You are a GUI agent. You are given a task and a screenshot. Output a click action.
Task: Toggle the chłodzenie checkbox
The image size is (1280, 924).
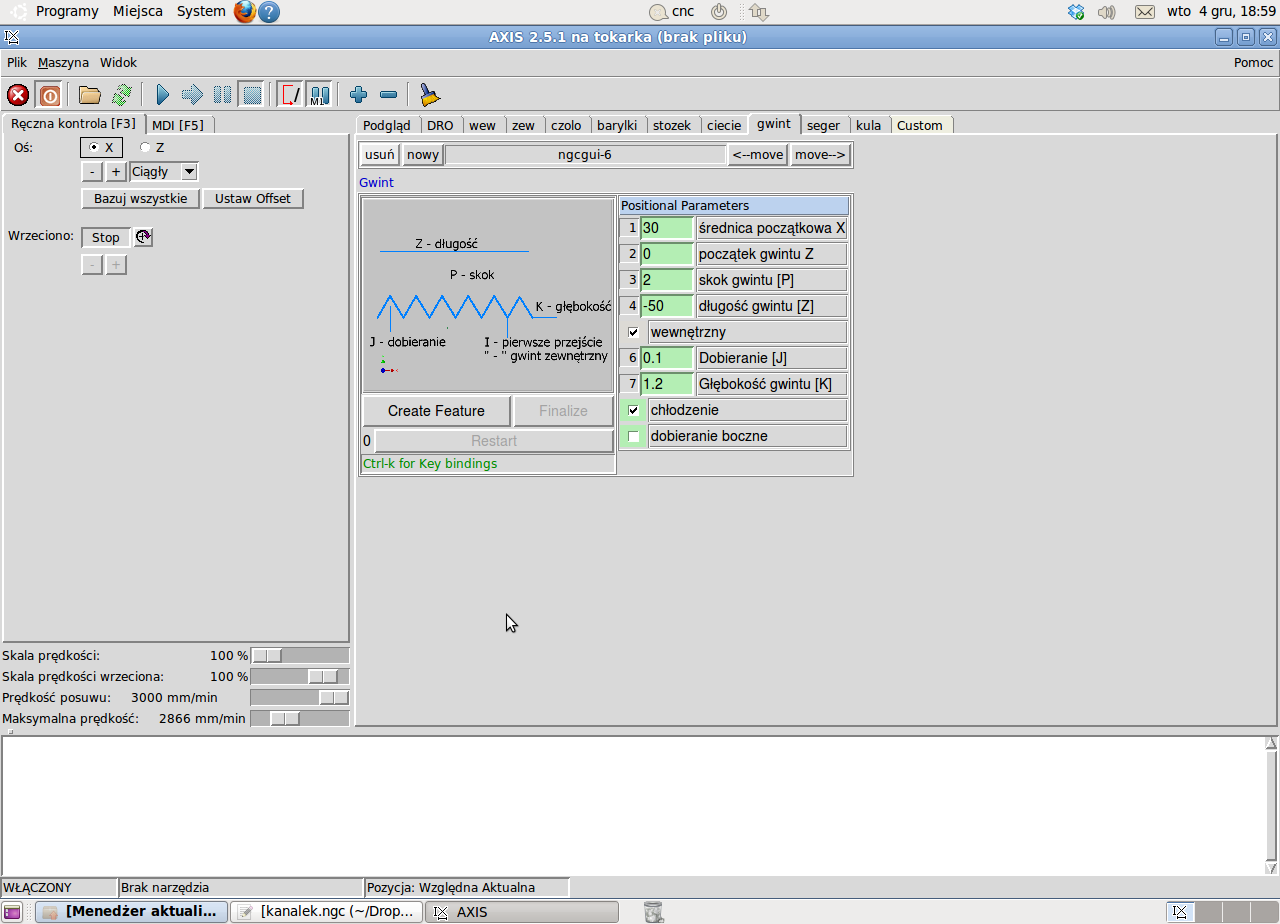pyautogui.click(x=633, y=410)
